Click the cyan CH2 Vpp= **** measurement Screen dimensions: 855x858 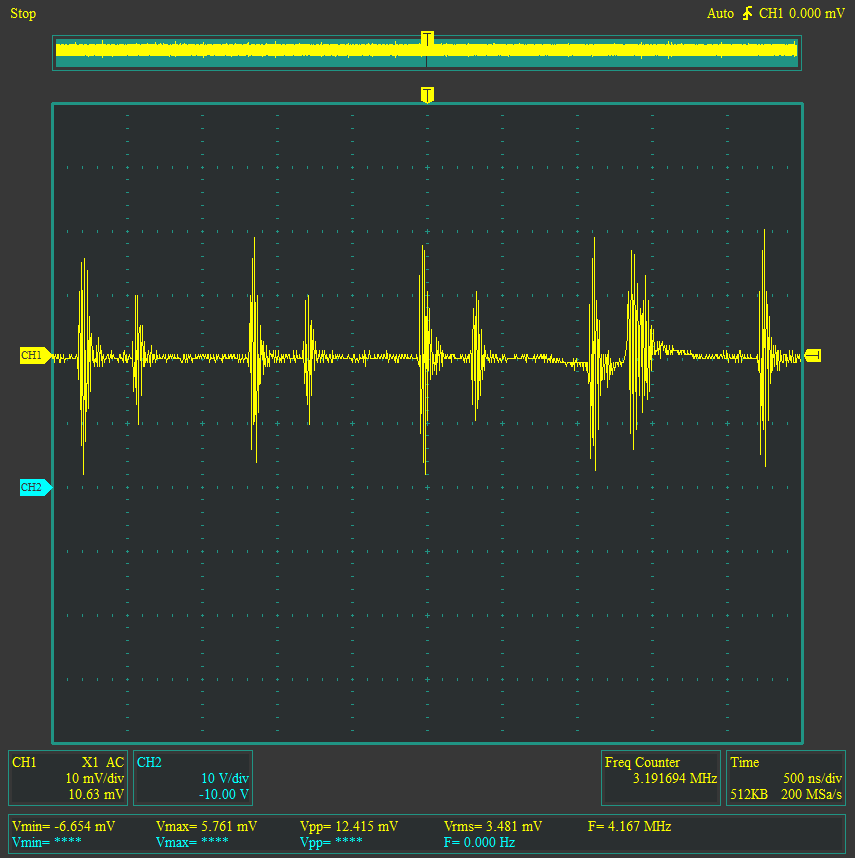point(331,842)
